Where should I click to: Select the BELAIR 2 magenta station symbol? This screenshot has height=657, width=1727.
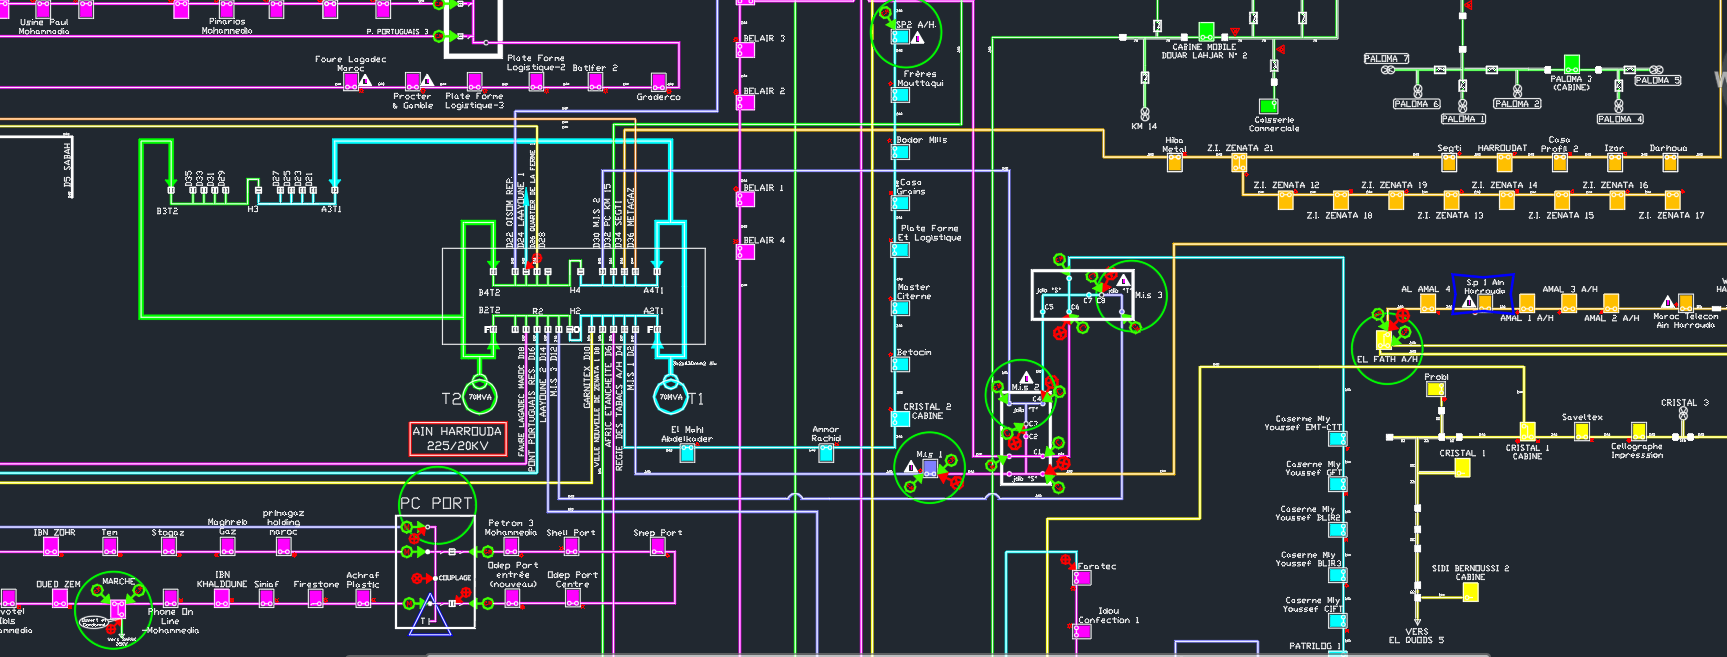click(745, 102)
